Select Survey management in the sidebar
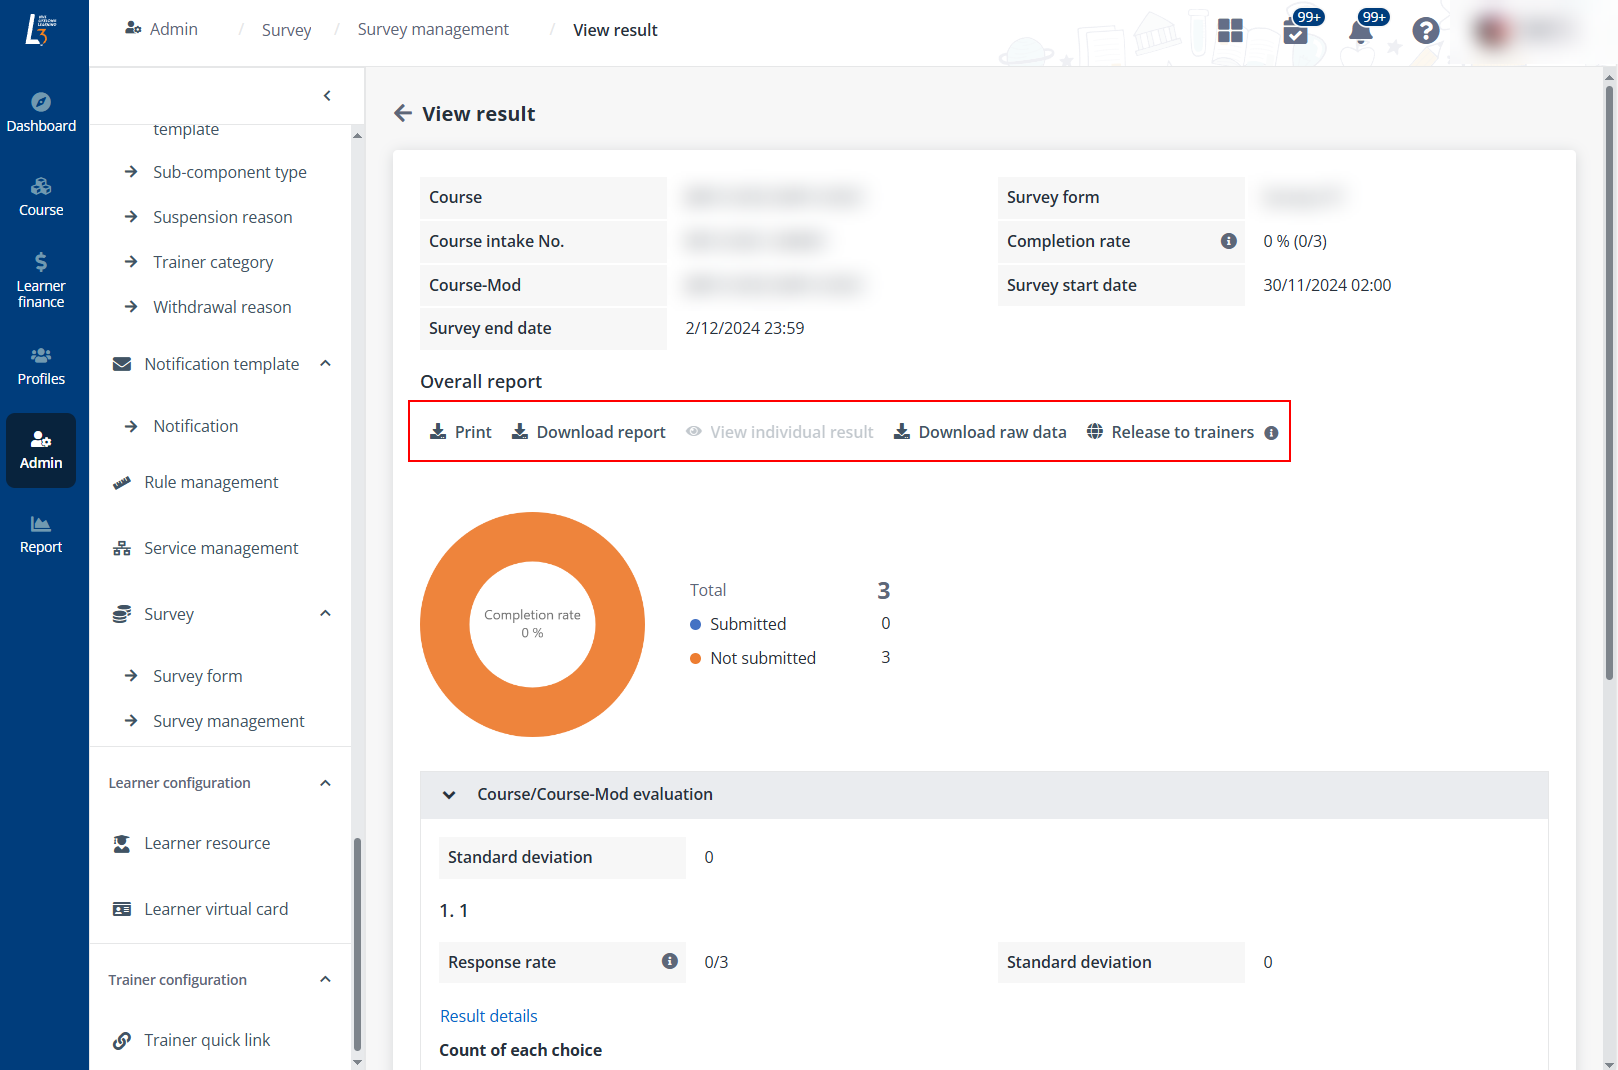The height and width of the screenshot is (1070, 1618). click(228, 721)
